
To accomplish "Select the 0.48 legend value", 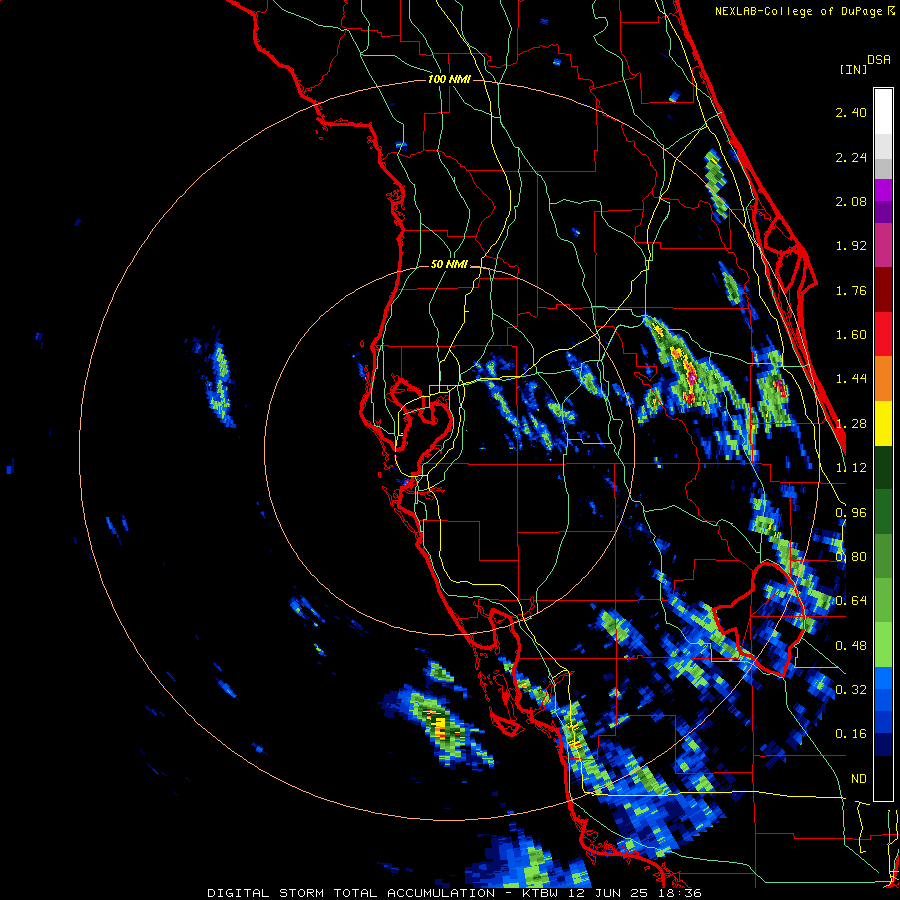I will 851,646.
